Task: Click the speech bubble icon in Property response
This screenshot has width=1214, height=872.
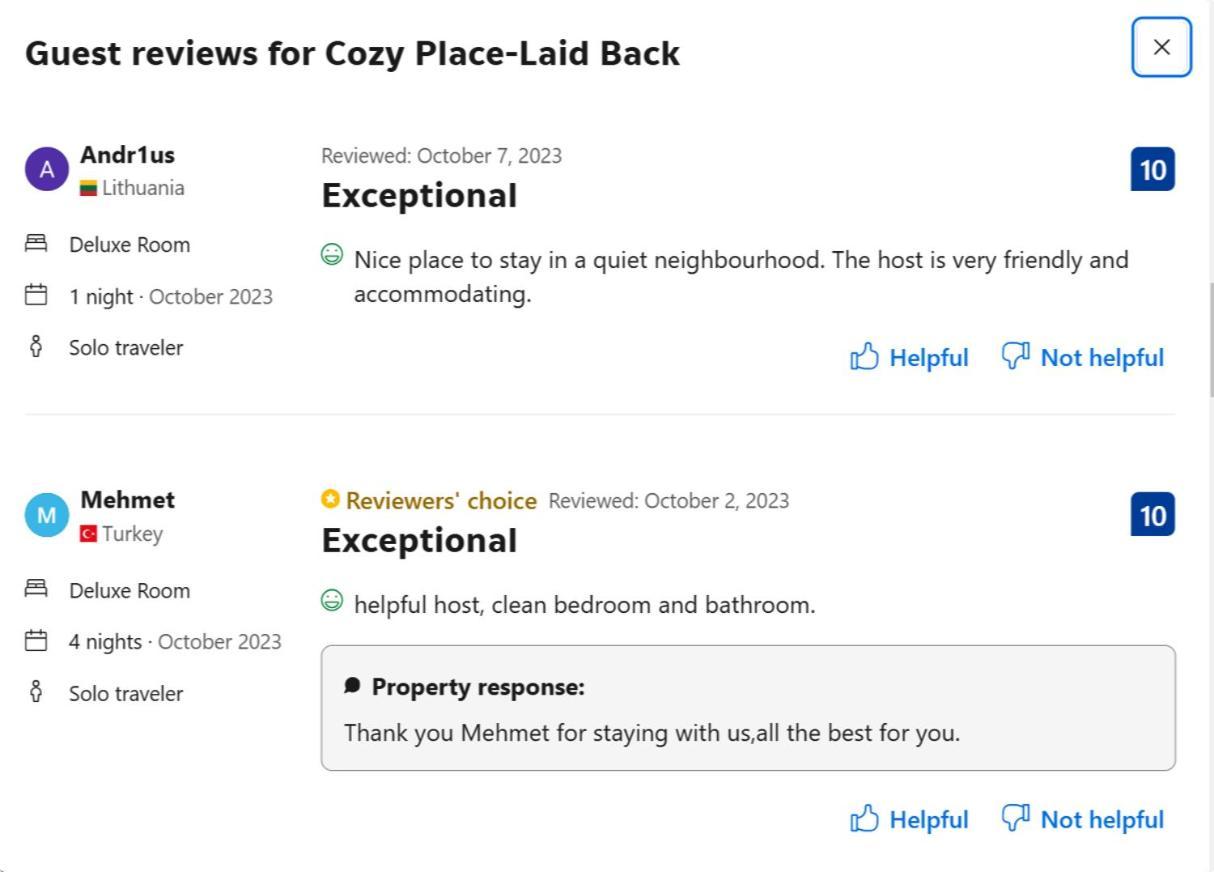Action: pyautogui.click(x=352, y=686)
